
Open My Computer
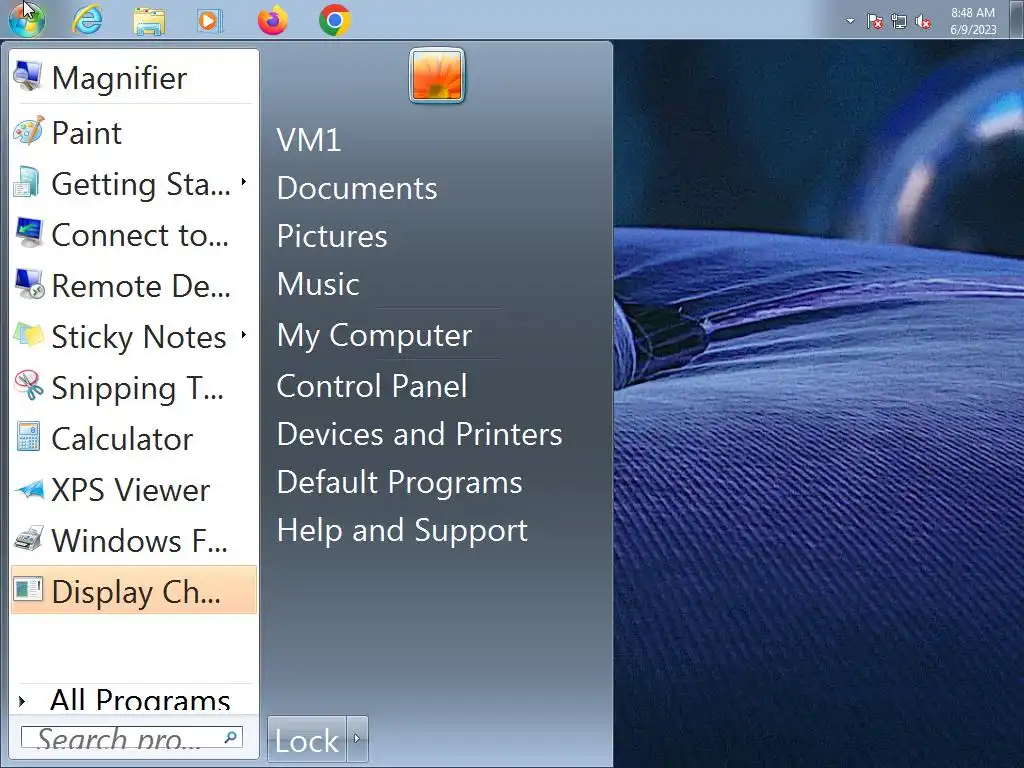coord(374,336)
